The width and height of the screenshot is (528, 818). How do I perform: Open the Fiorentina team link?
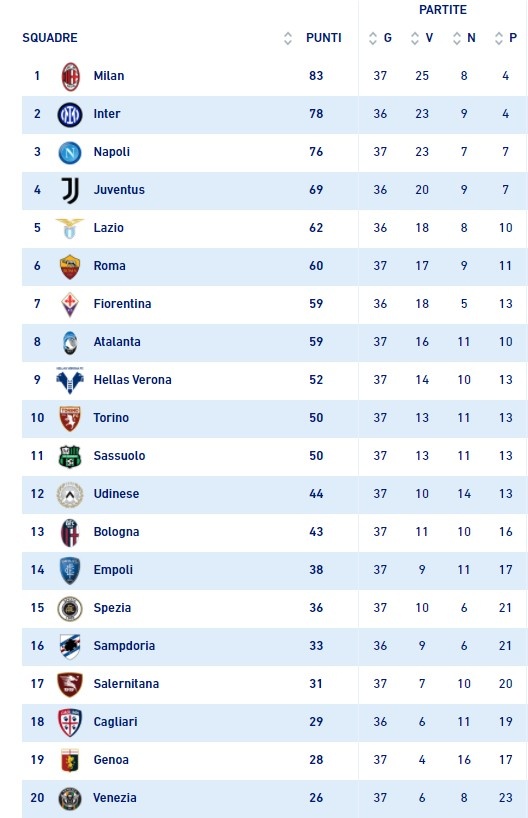(x=122, y=304)
